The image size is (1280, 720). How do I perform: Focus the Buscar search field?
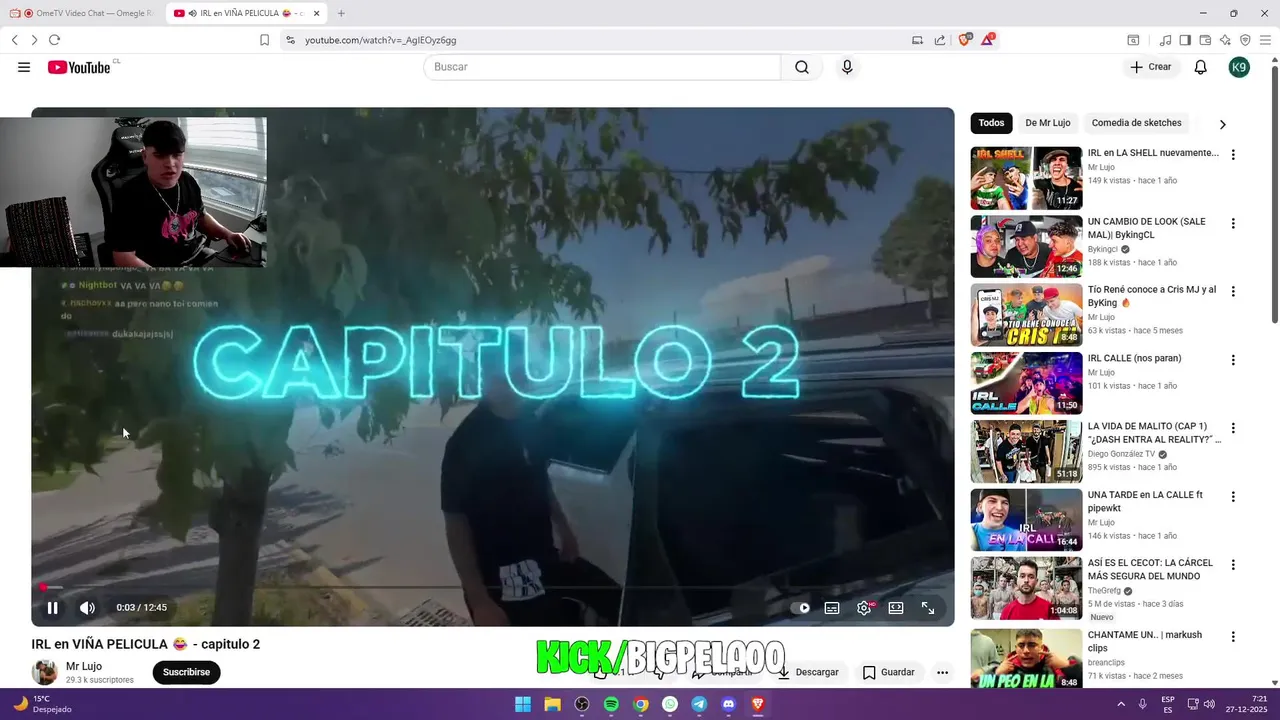point(602,67)
